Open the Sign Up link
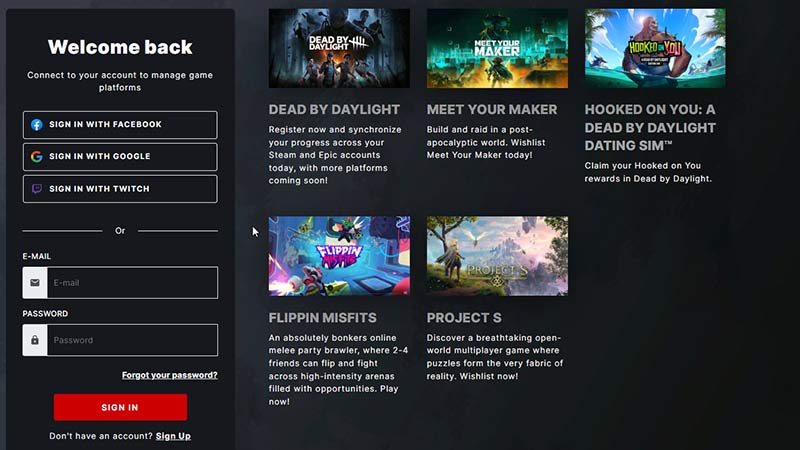This screenshot has height=450, width=800. (173, 436)
